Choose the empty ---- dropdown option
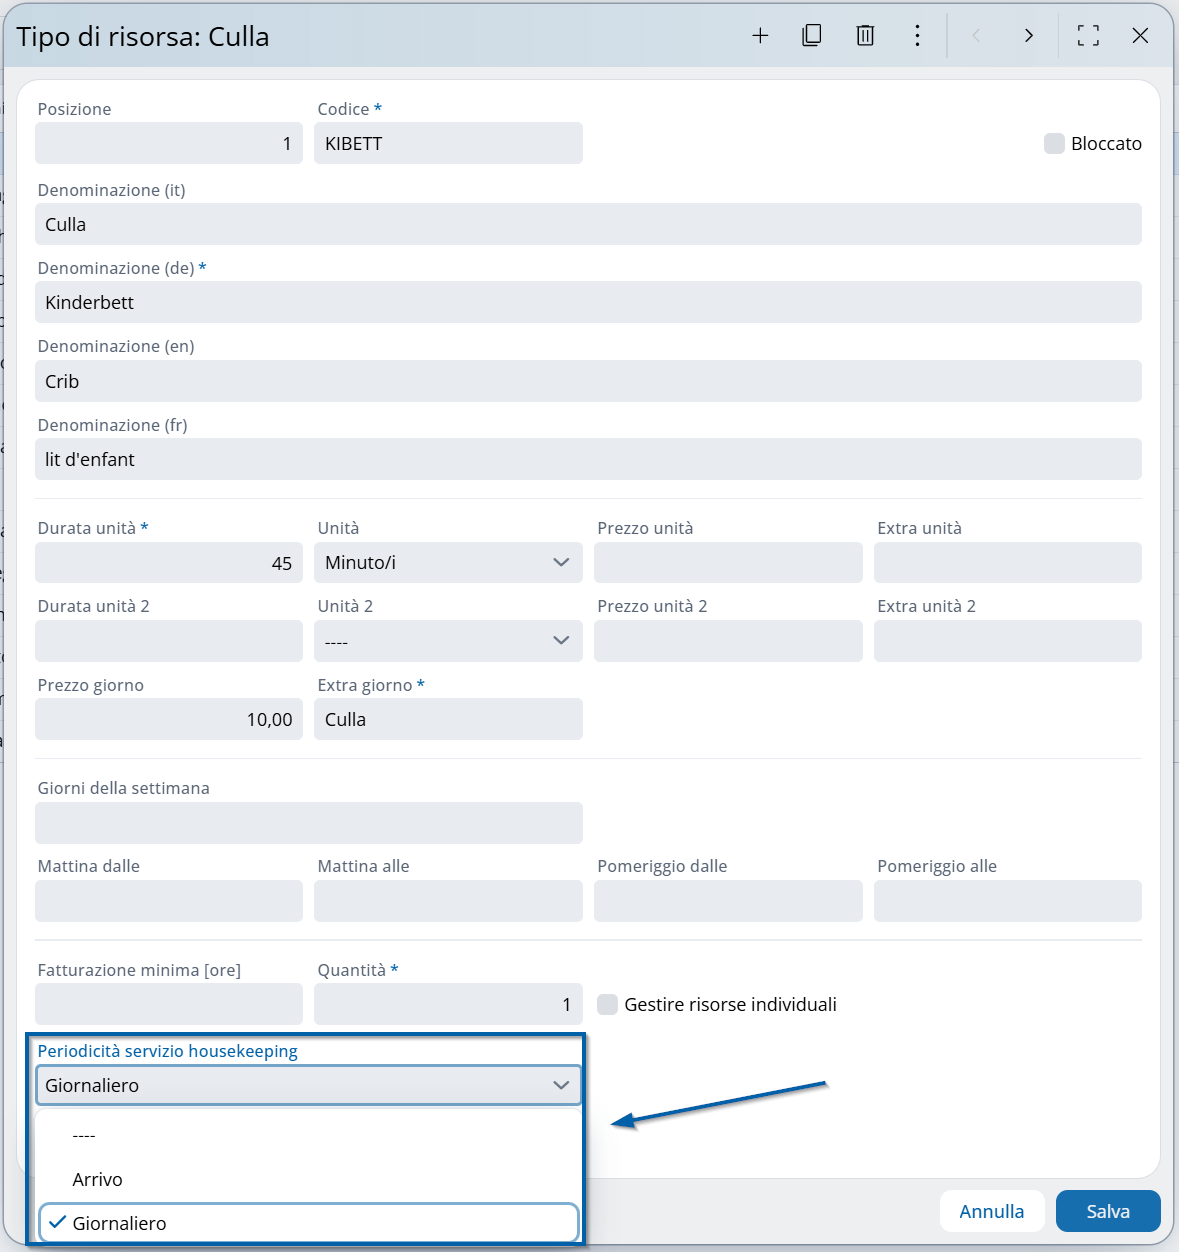Screen dimensions: 1179x1252 coord(84,1136)
